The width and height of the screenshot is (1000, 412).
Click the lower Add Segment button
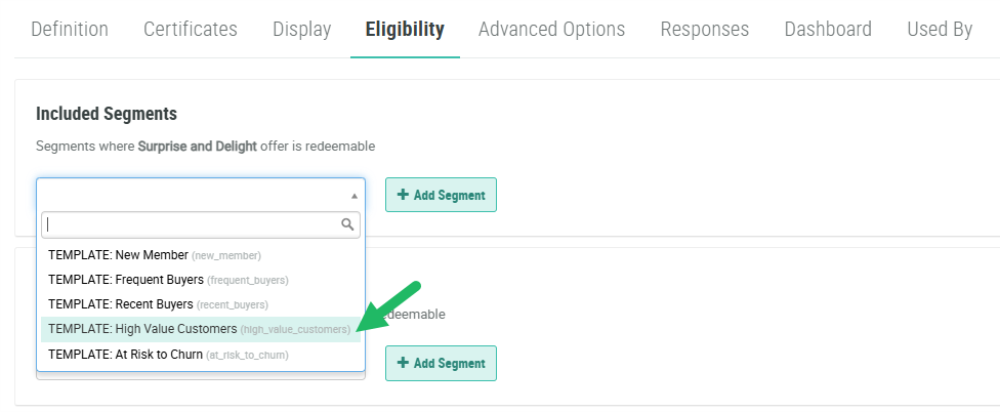[441, 363]
